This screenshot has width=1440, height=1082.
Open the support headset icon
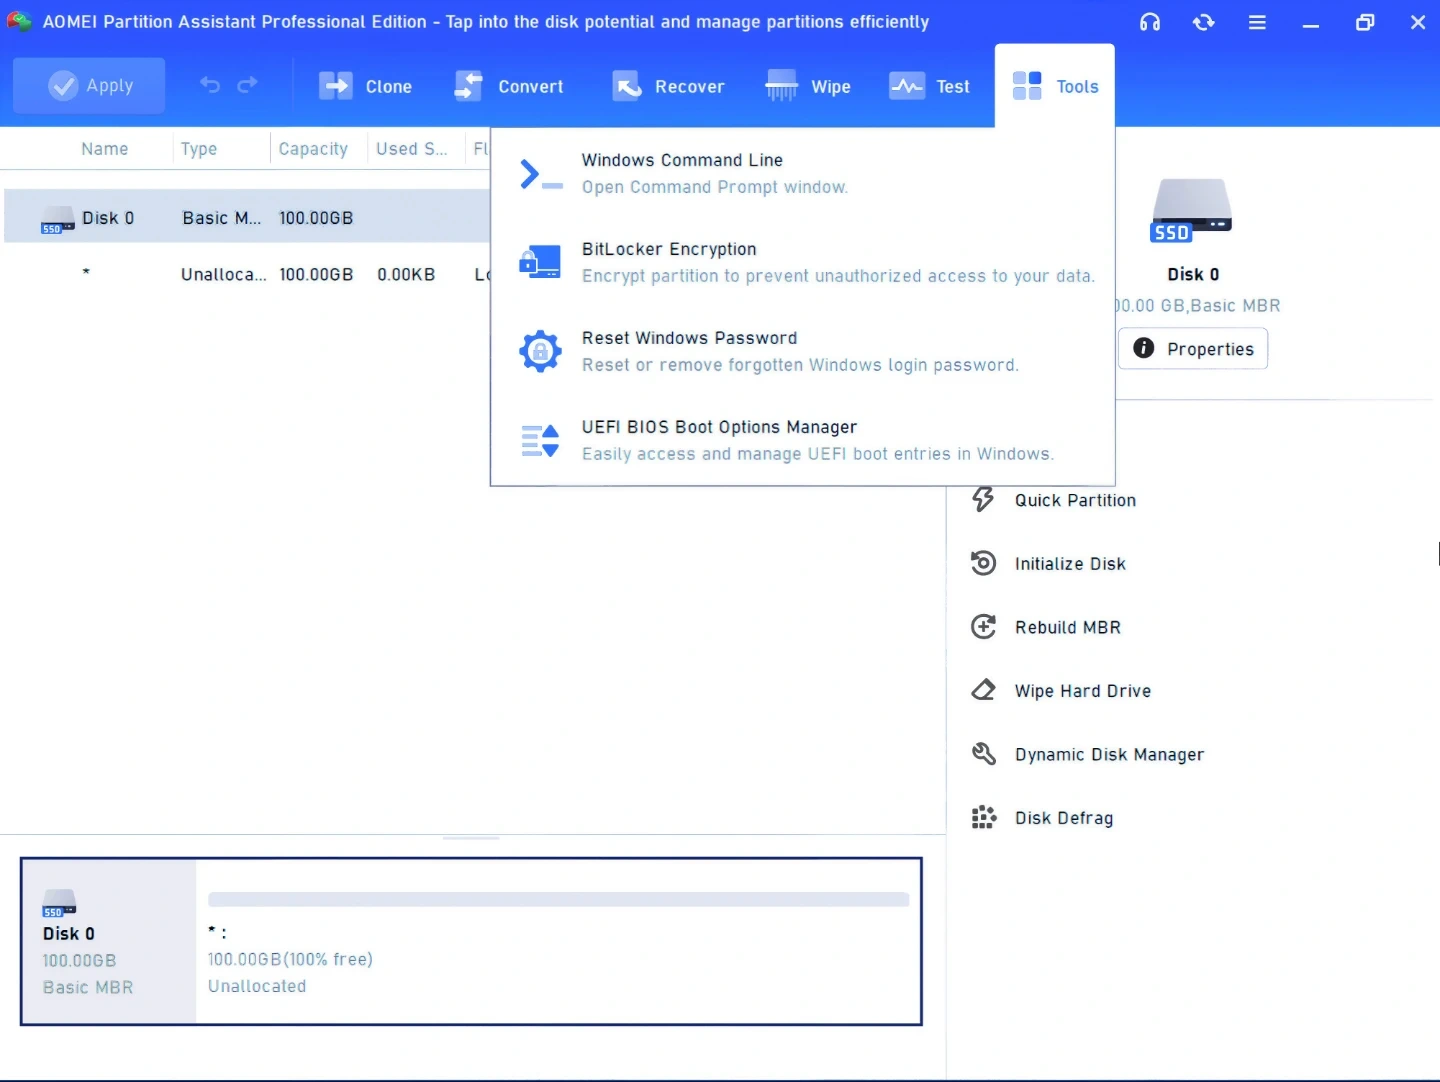pyautogui.click(x=1150, y=22)
